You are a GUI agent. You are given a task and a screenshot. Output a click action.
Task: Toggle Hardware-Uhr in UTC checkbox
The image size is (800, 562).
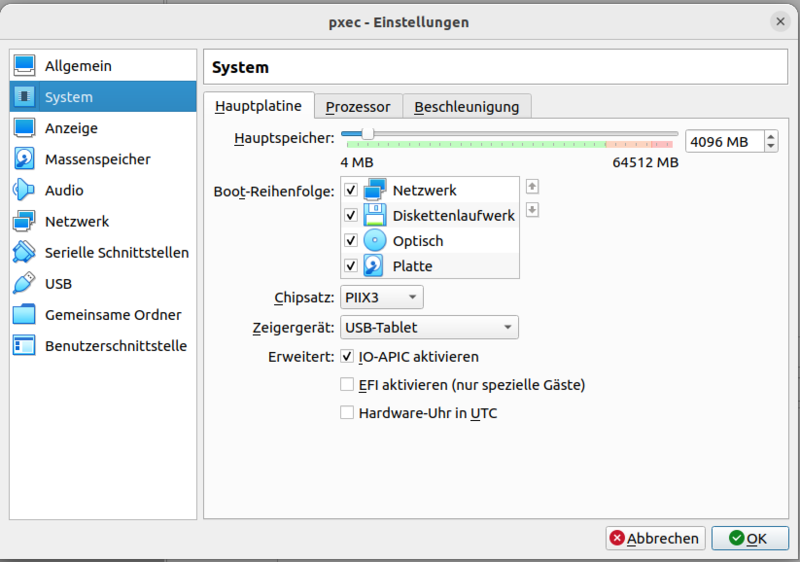point(347,413)
